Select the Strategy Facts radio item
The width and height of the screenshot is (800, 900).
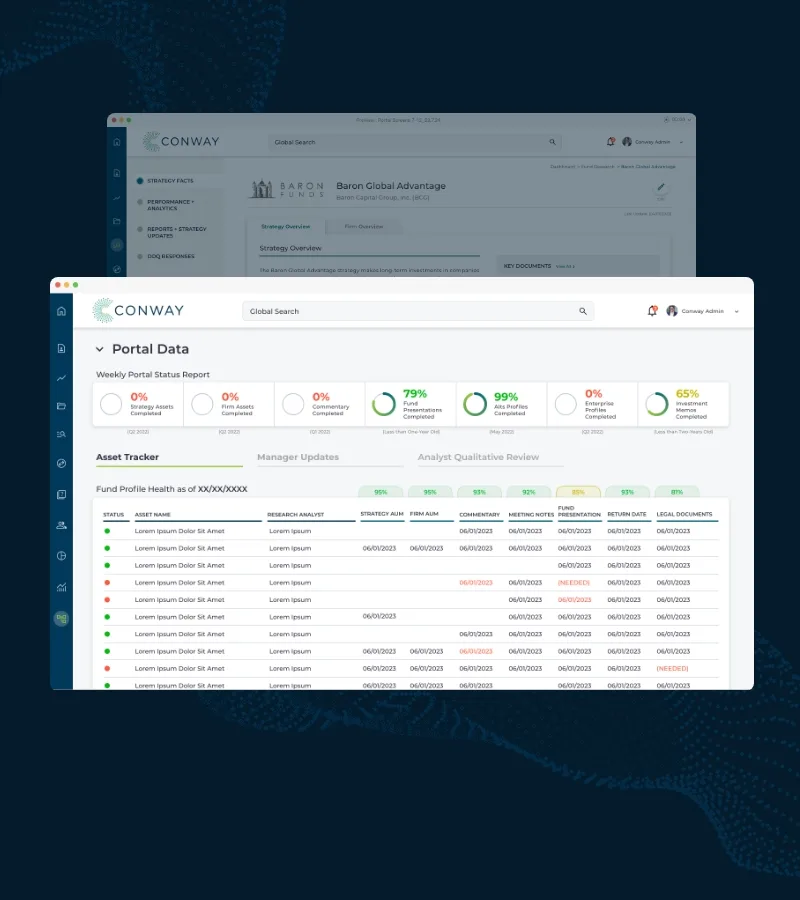point(140,181)
